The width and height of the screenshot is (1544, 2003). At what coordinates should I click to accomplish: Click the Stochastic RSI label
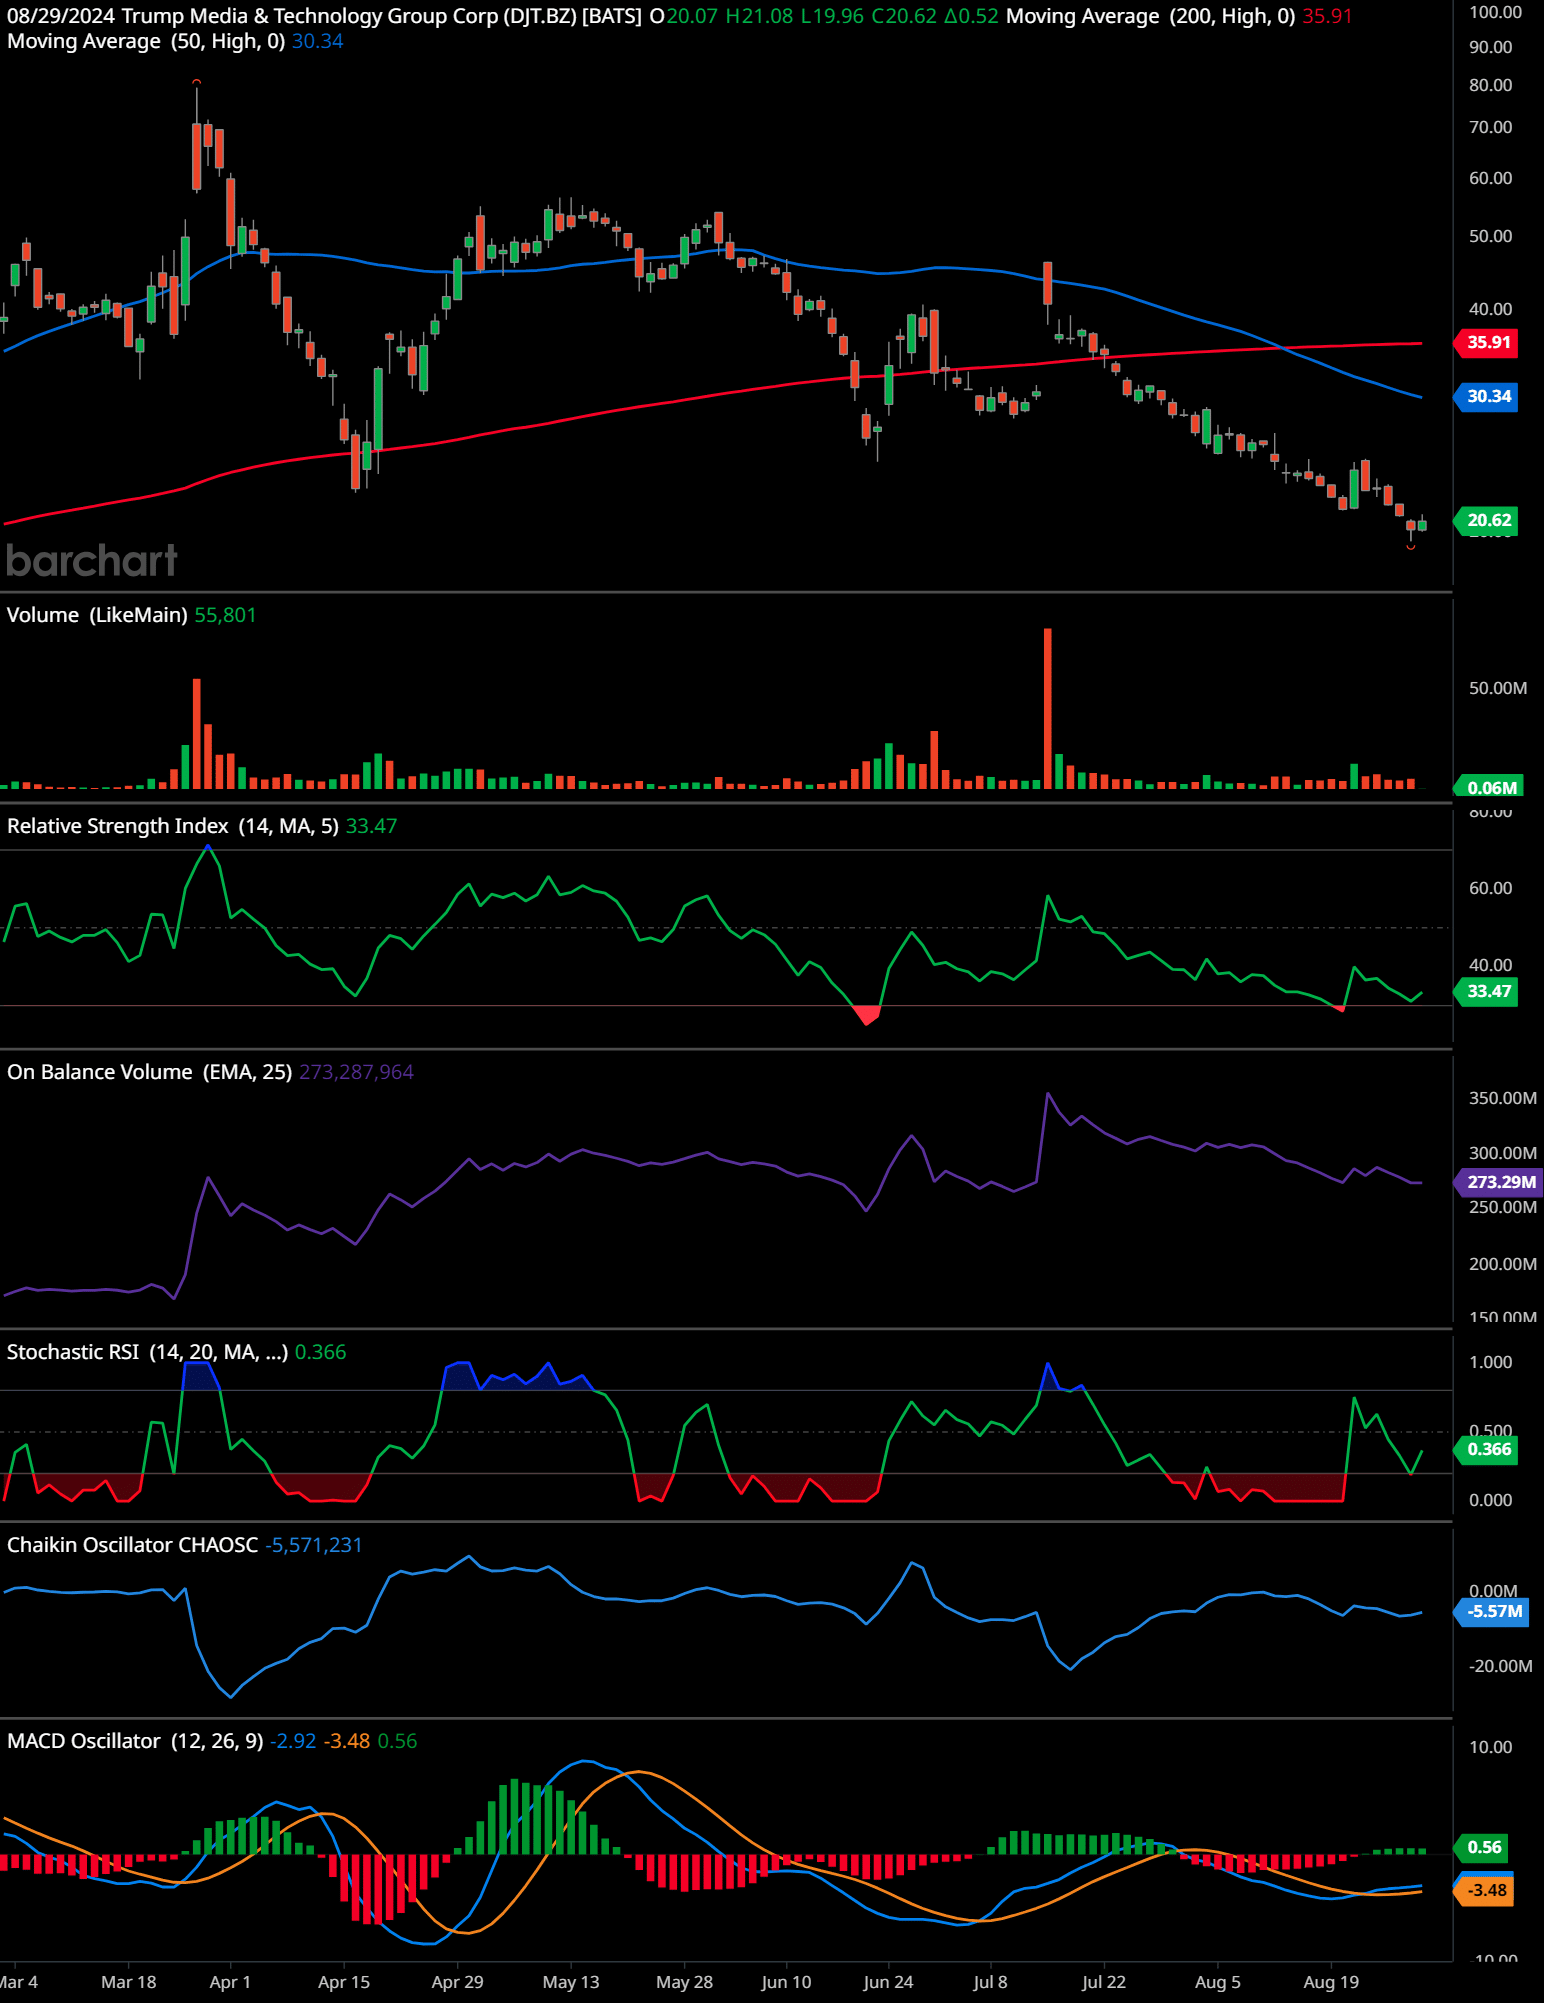147,1352
